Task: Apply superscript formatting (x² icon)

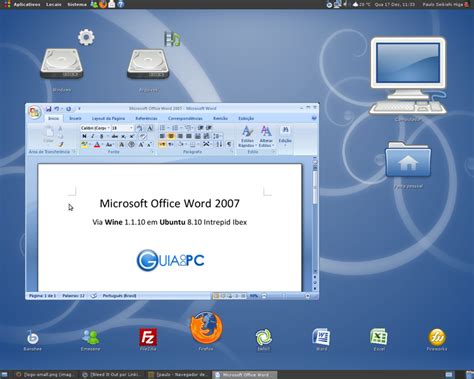Action: coord(132,136)
